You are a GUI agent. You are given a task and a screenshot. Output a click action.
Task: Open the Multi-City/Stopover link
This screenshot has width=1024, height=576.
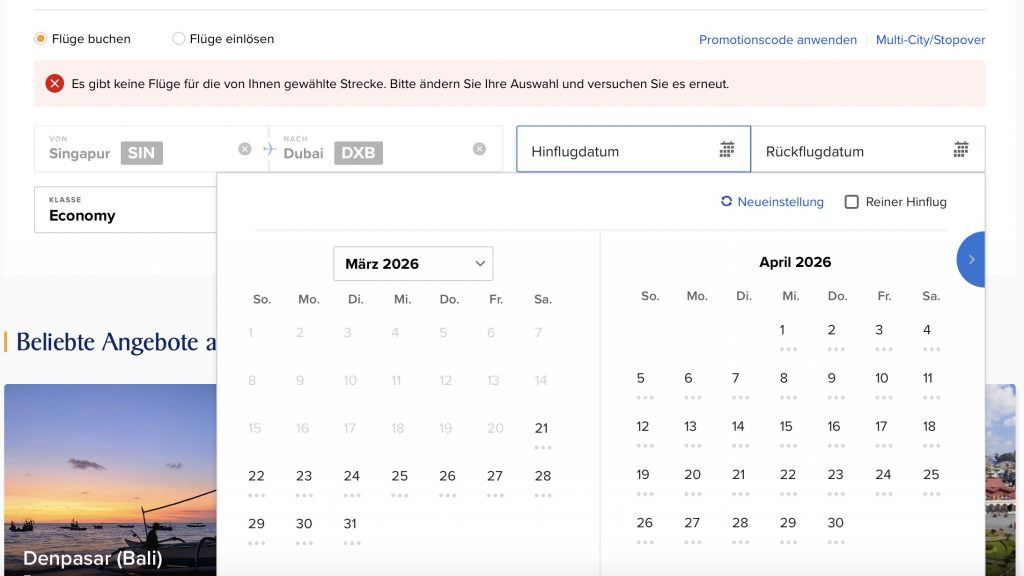click(x=930, y=40)
